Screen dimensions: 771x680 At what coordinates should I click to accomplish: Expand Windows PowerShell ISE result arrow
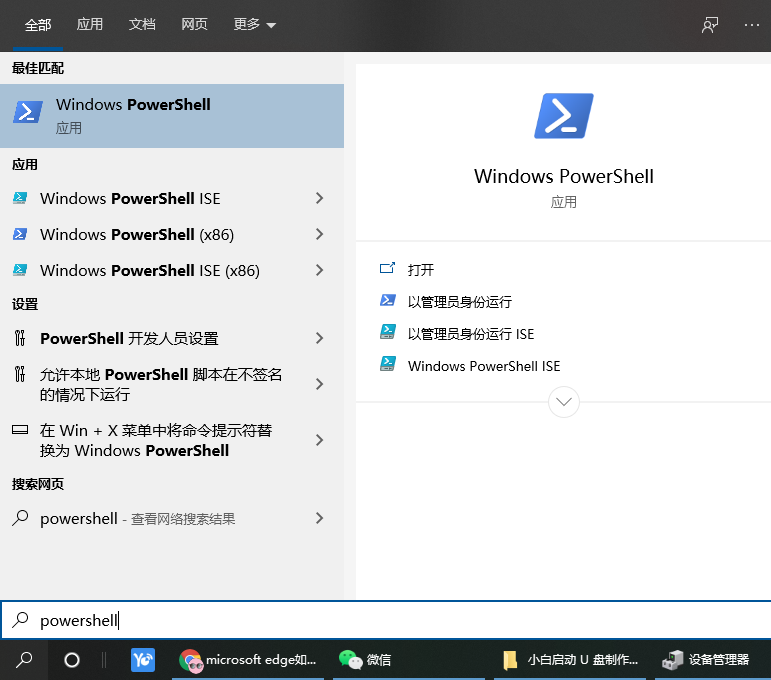click(320, 198)
